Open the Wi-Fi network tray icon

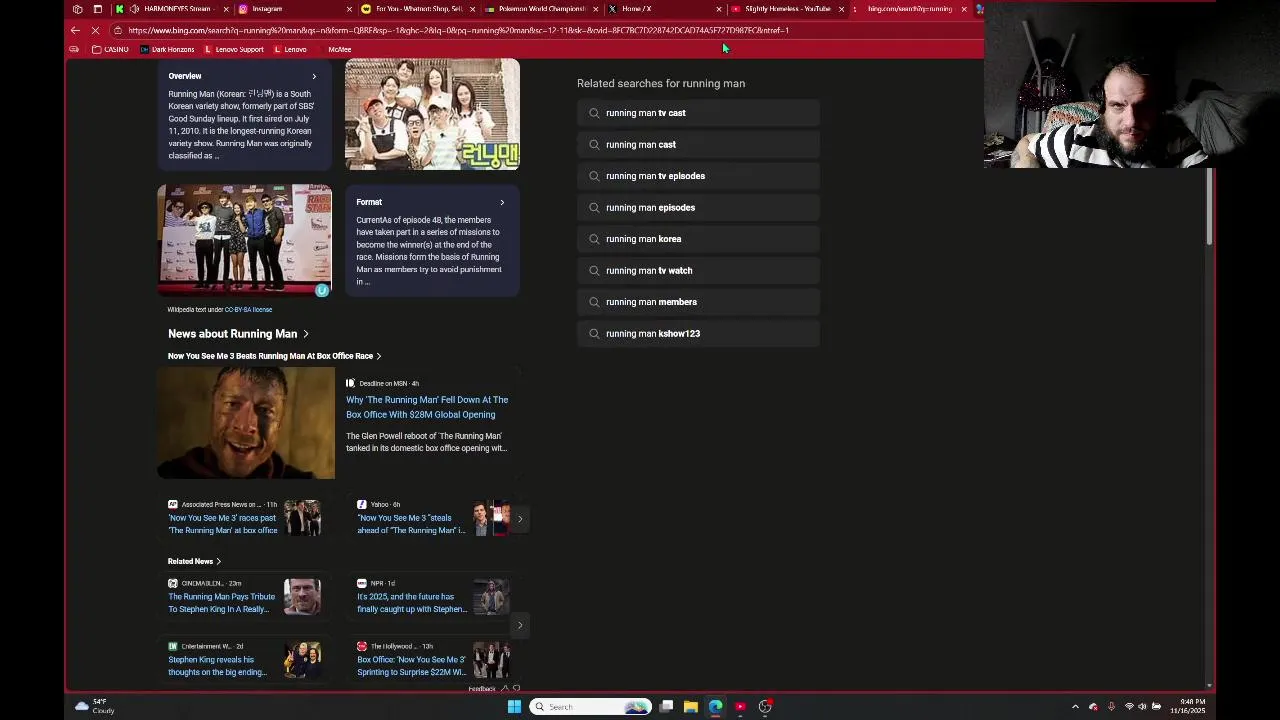coord(1129,707)
